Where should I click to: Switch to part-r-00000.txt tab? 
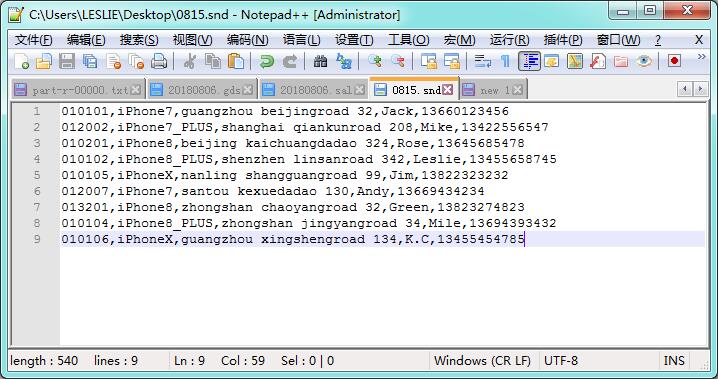pos(77,90)
